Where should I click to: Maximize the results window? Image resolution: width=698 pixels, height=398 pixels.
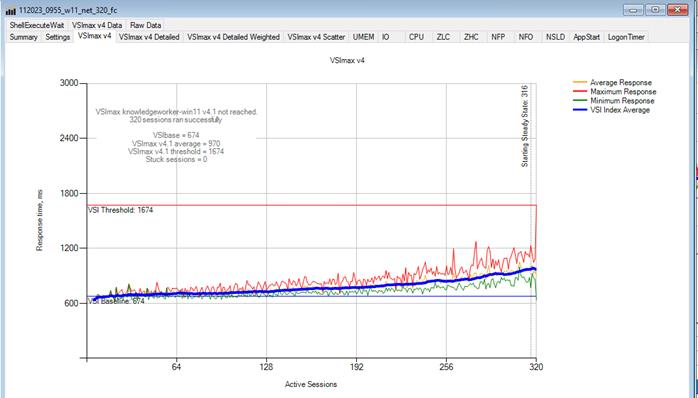[655, 9]
